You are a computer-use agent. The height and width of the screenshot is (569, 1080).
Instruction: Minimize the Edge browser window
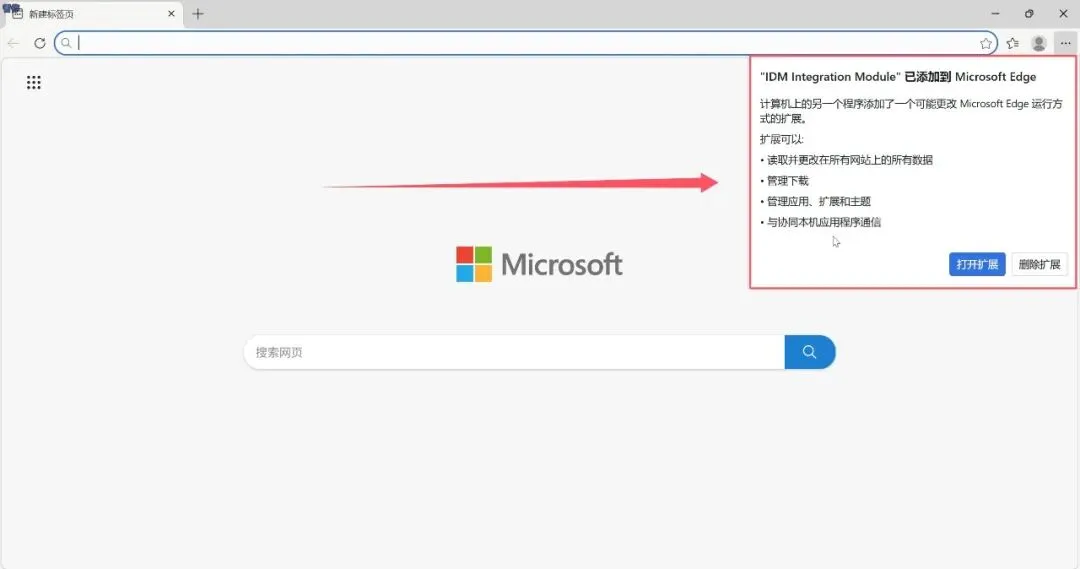coord(995,14)
